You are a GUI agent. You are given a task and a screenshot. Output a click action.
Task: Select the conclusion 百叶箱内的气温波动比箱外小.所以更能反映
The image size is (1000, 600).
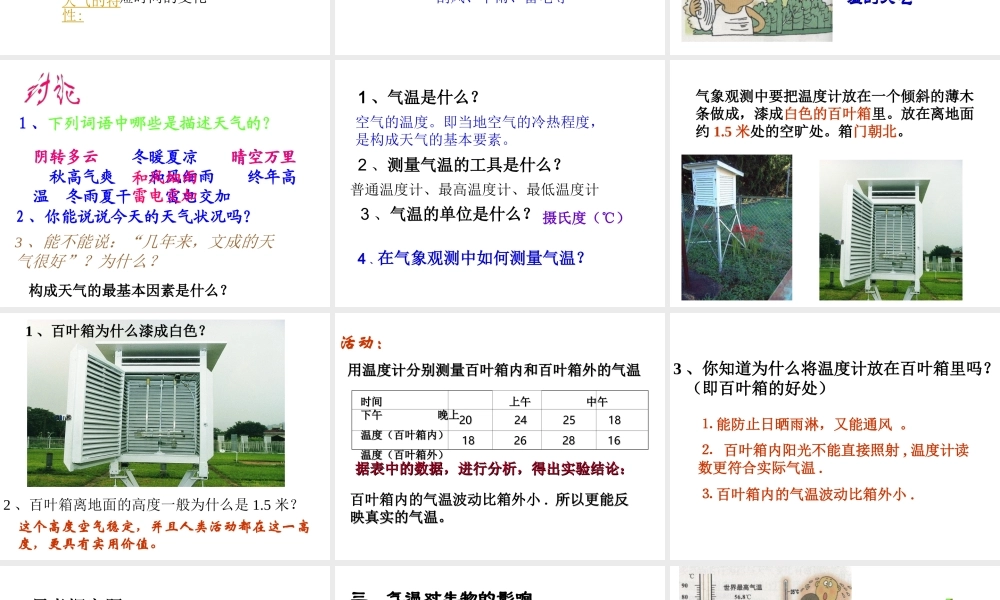tap(489, 508)
